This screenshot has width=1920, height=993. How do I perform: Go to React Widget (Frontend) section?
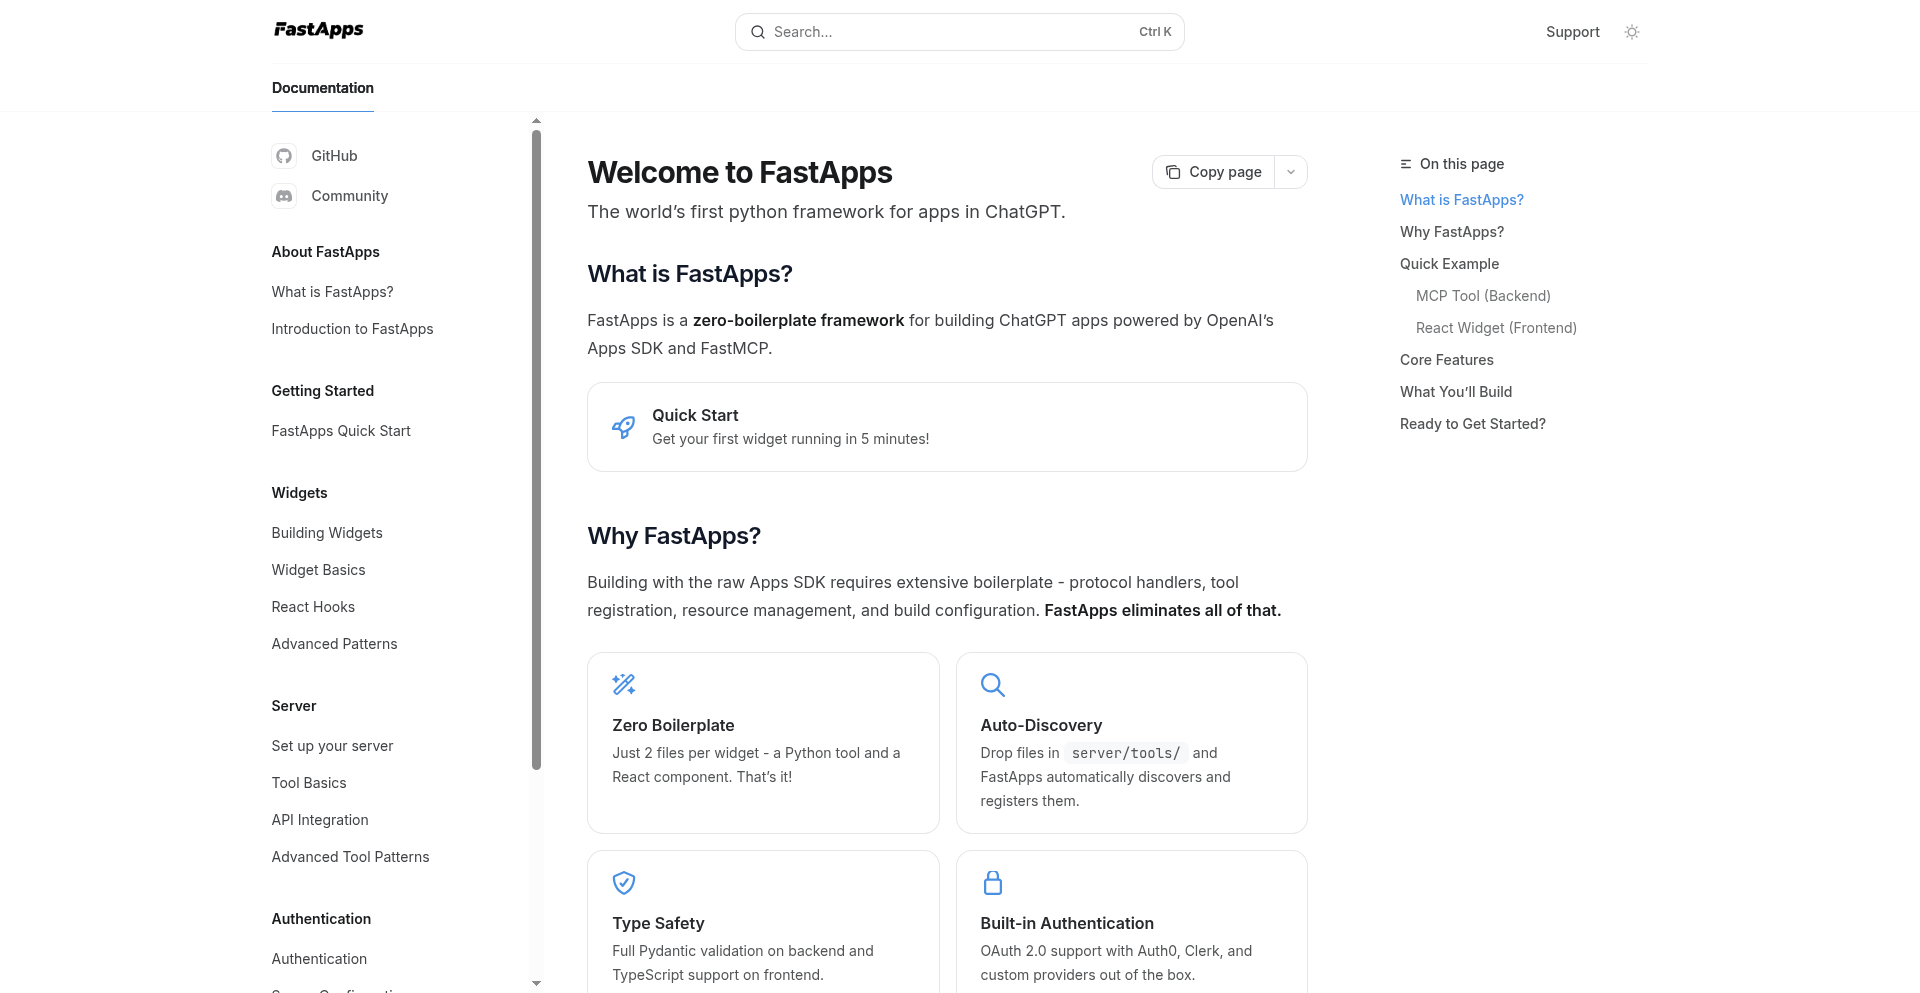(x=1496, y=328)
